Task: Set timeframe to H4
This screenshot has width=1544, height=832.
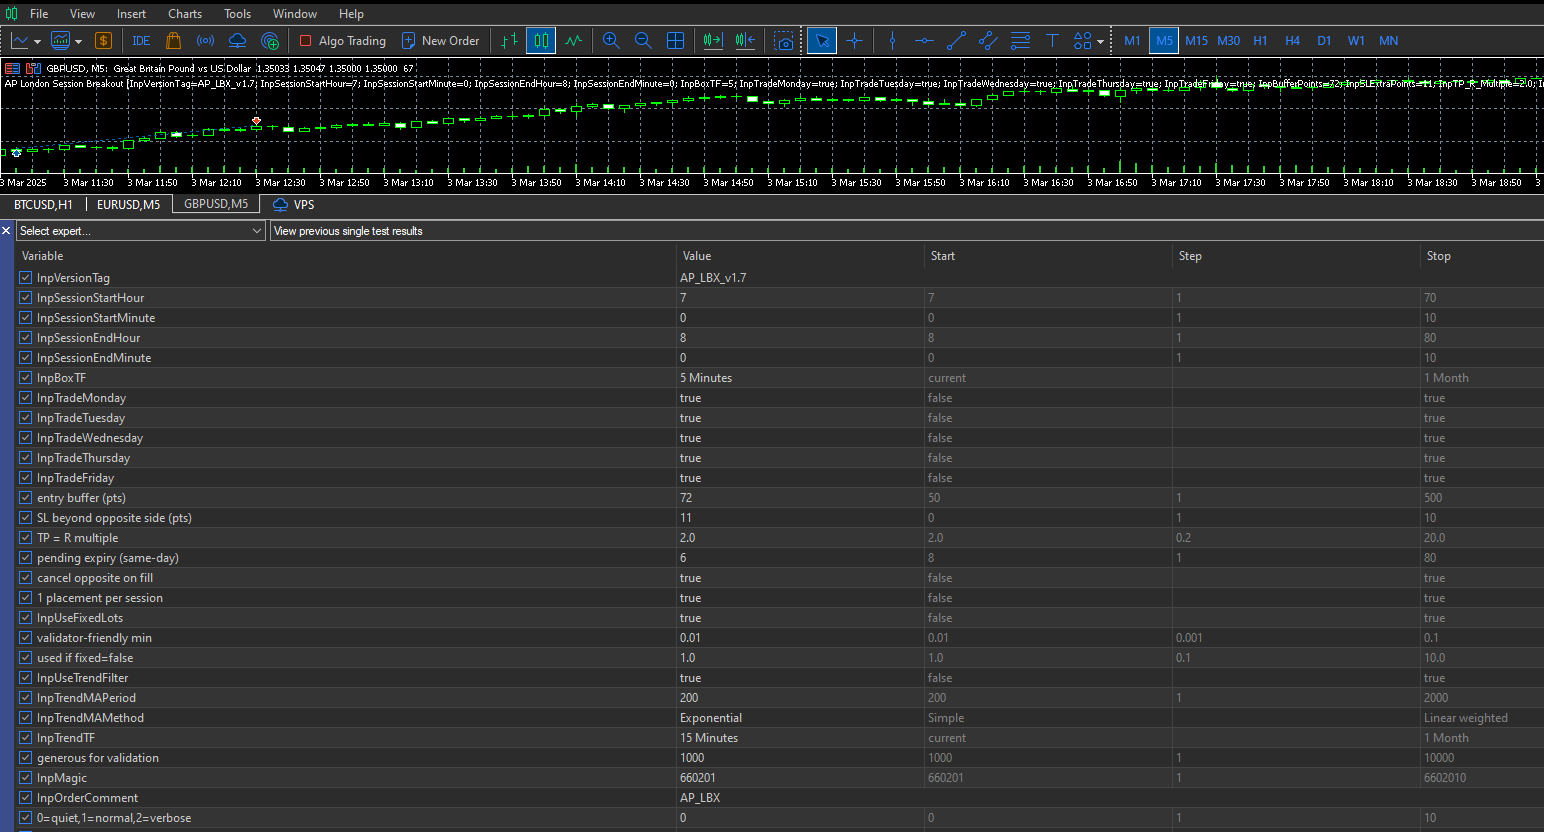Action: pyautogui.click(x=1292, y=41)
